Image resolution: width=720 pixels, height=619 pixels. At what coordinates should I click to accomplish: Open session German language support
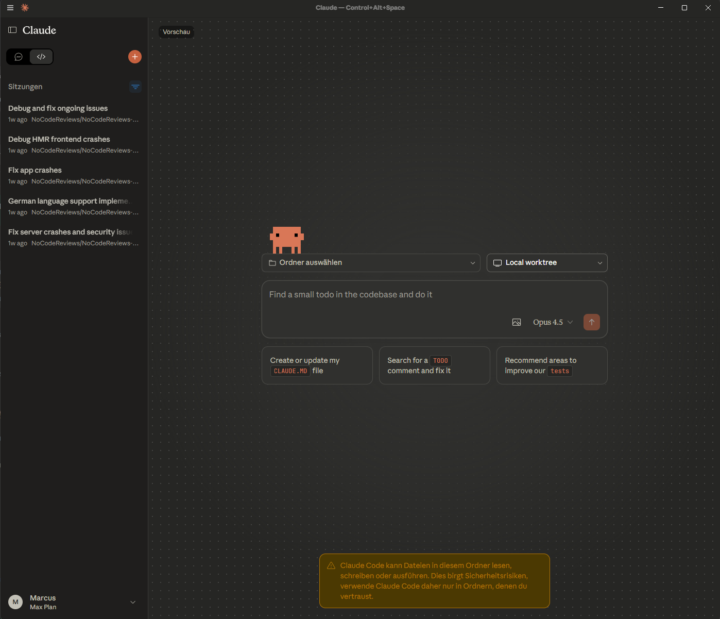tap(73, 206)
